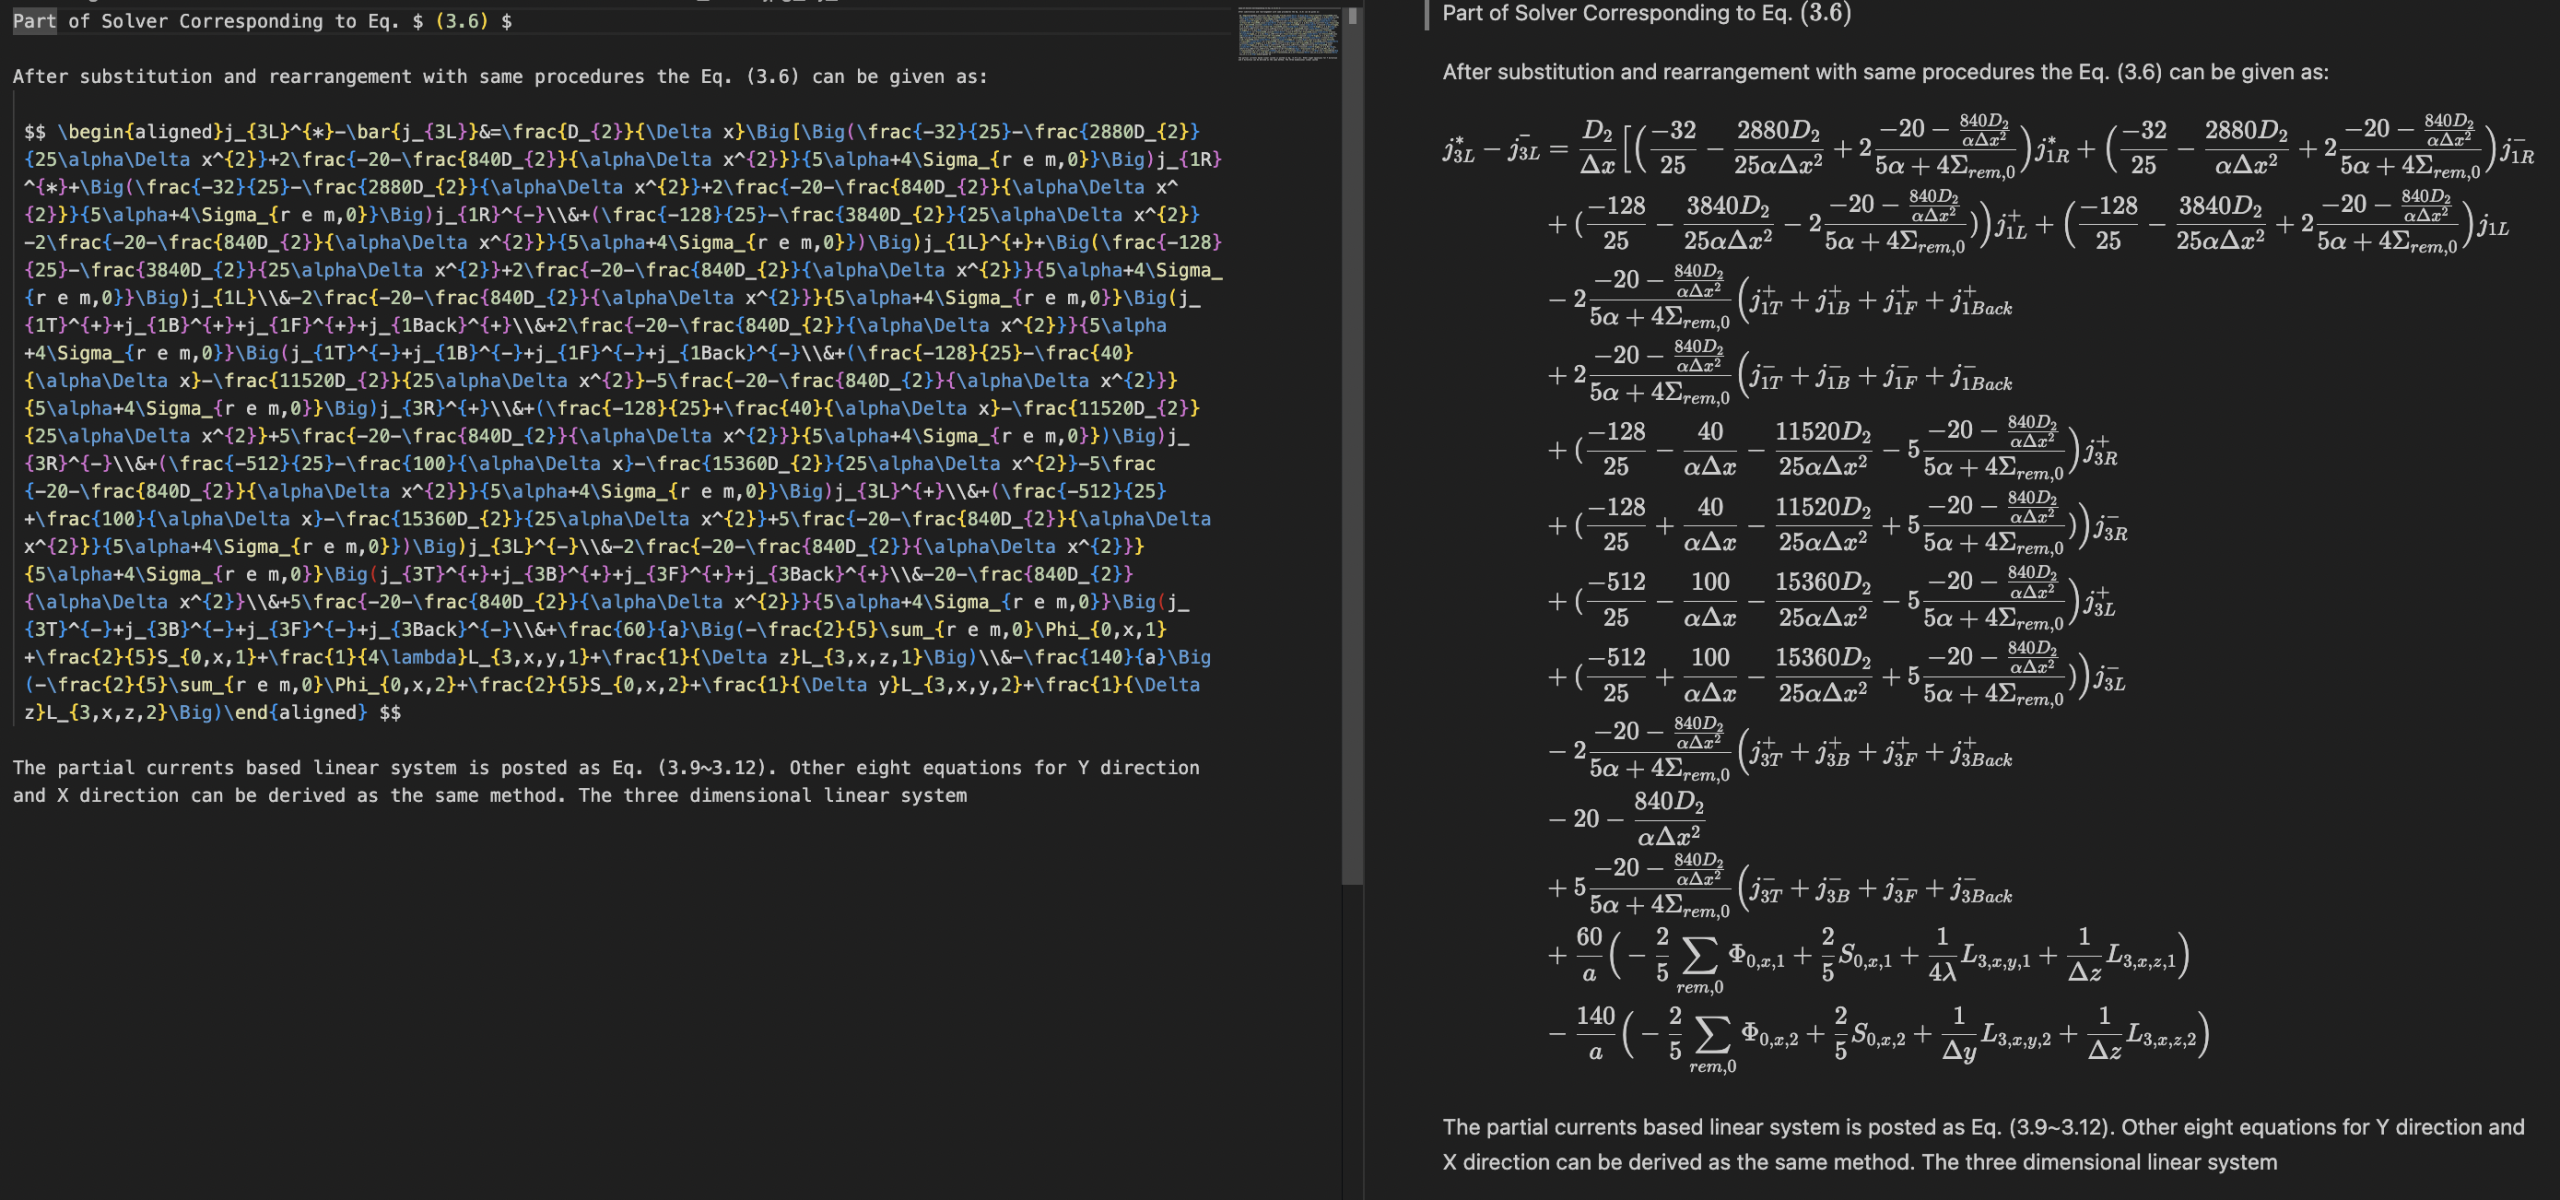Click the highlighted word "Part" in editor heading

click(34, 21)
